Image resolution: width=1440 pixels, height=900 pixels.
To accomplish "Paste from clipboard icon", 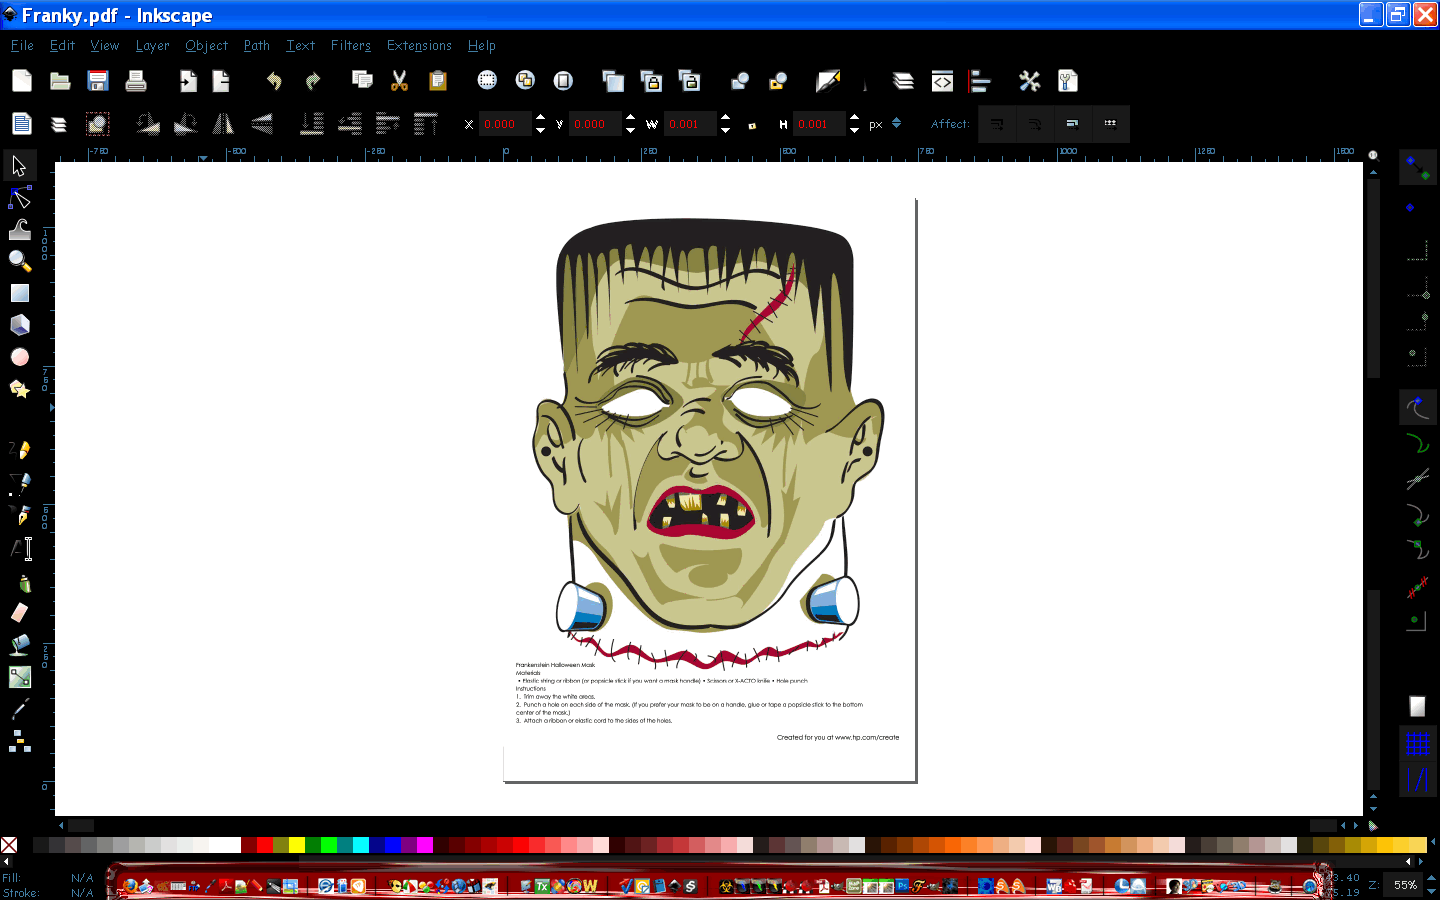I will click(437, 81).
